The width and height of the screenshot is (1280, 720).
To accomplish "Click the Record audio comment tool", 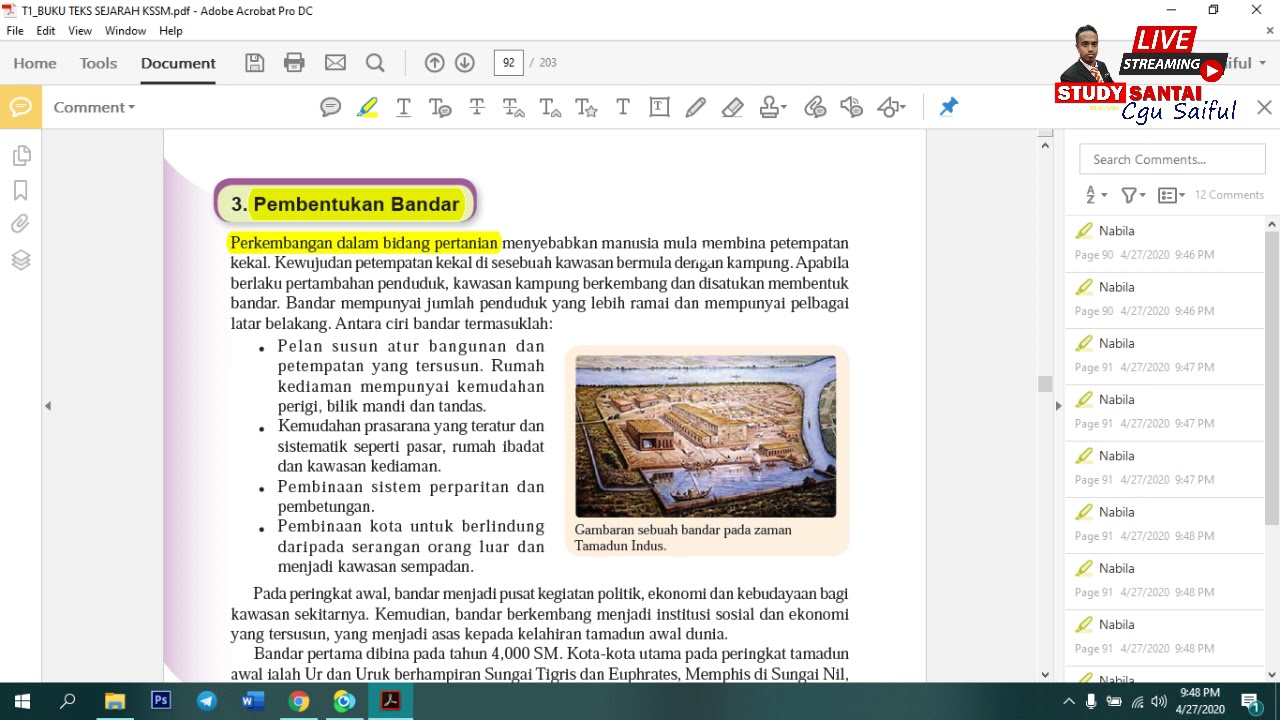I will tap(851, 107).
